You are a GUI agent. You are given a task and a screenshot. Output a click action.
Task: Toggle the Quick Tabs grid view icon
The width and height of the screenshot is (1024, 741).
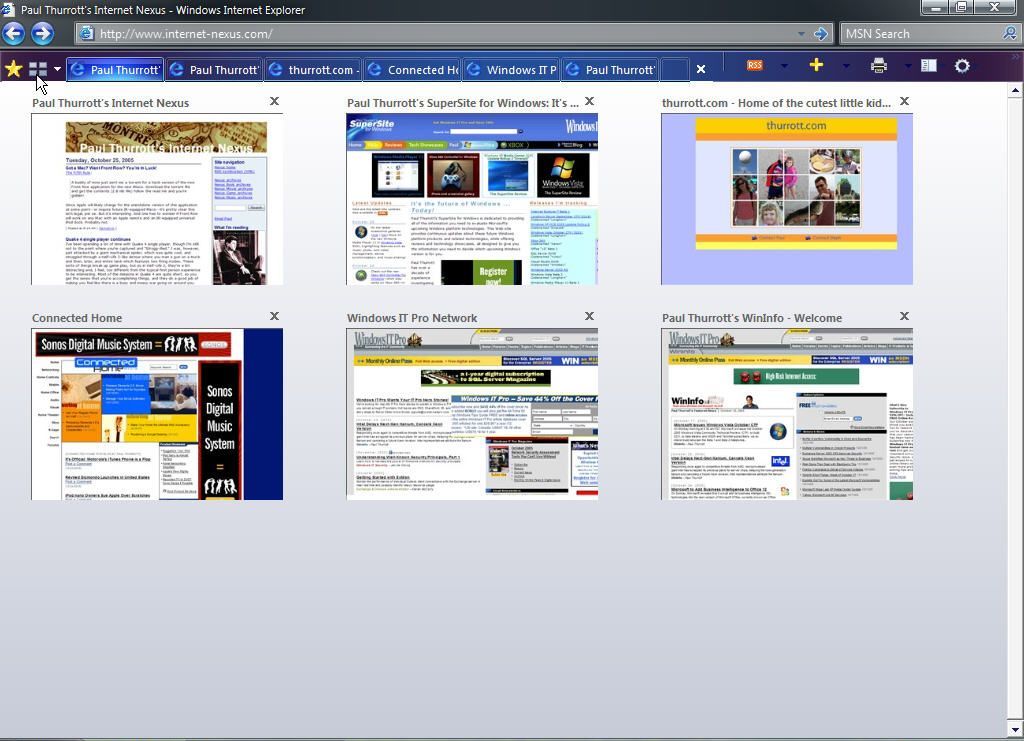coord(38,69)
